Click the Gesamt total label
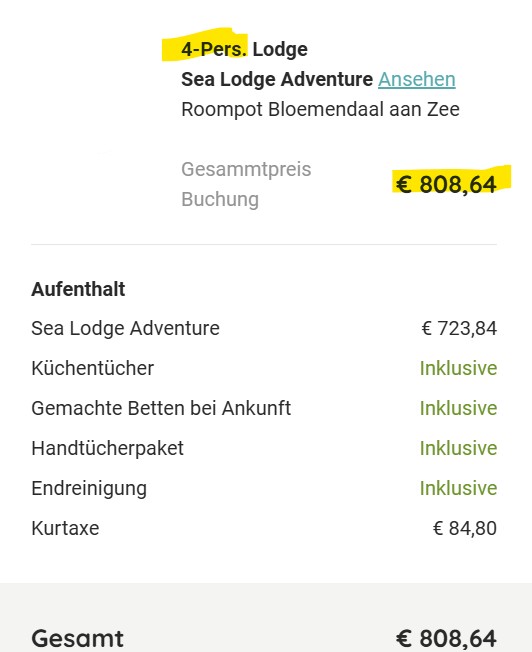Viewport: 532px width, 652px height. [x=77, y=638]
